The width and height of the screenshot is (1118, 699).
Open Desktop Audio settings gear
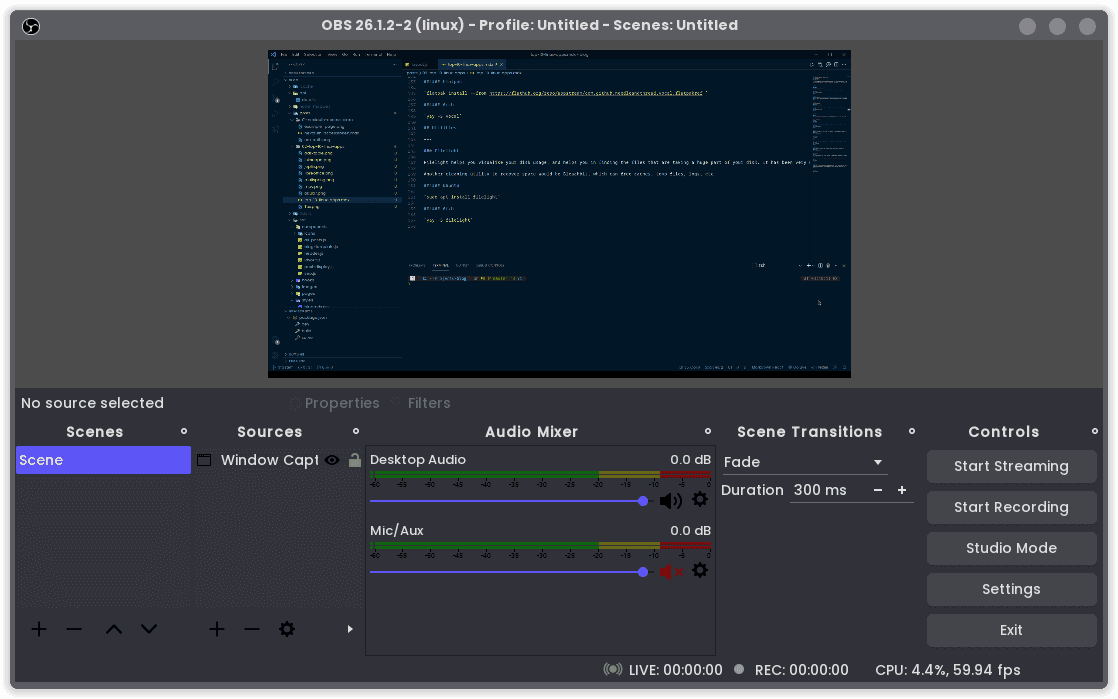[x=700, y=500]
